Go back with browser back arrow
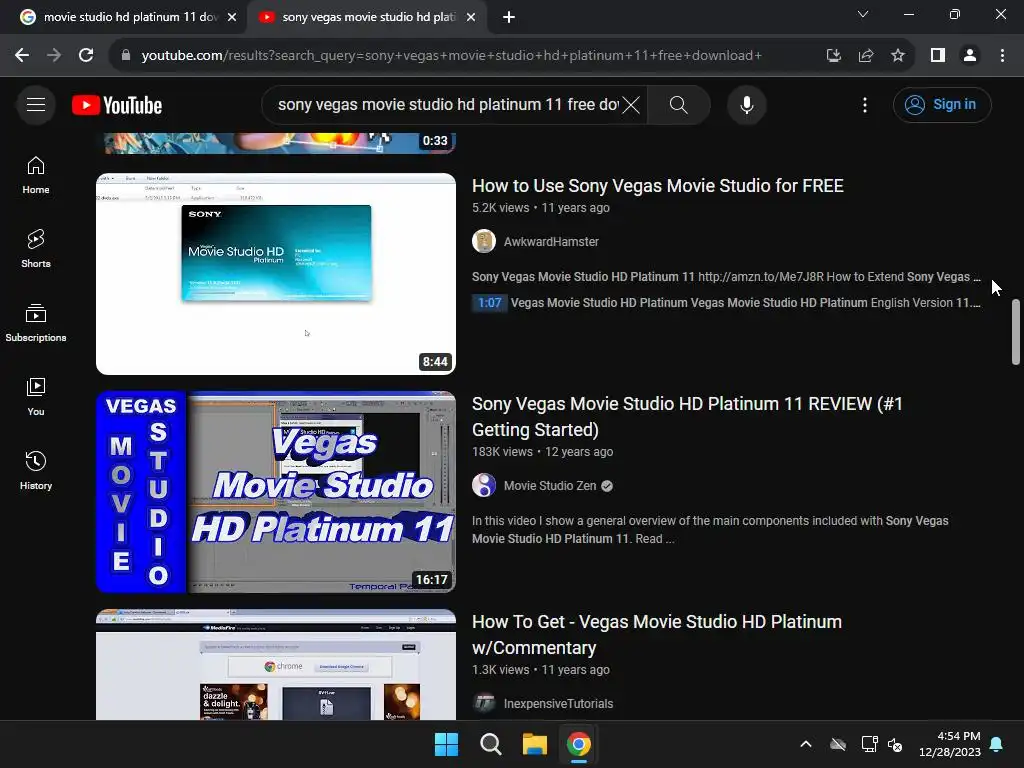1024x768 pixels. pos(22,56)
